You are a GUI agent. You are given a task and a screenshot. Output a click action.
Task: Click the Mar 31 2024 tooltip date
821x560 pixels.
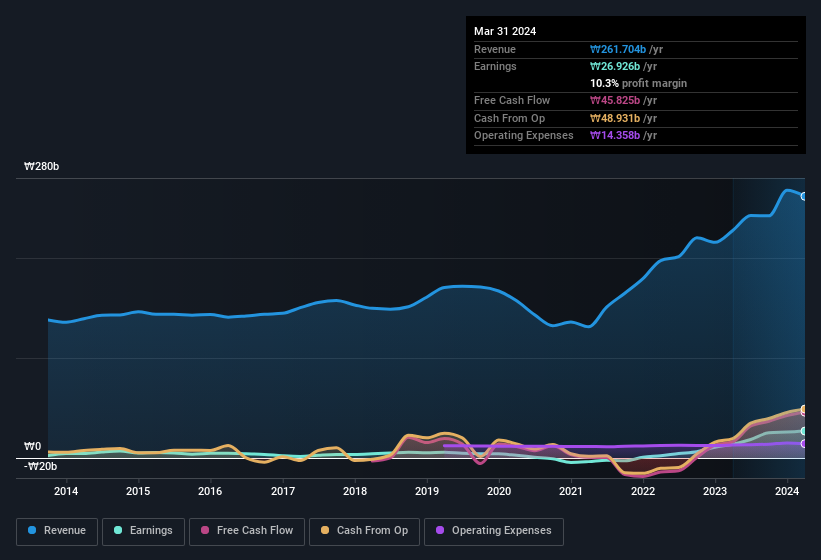point(505,31)
